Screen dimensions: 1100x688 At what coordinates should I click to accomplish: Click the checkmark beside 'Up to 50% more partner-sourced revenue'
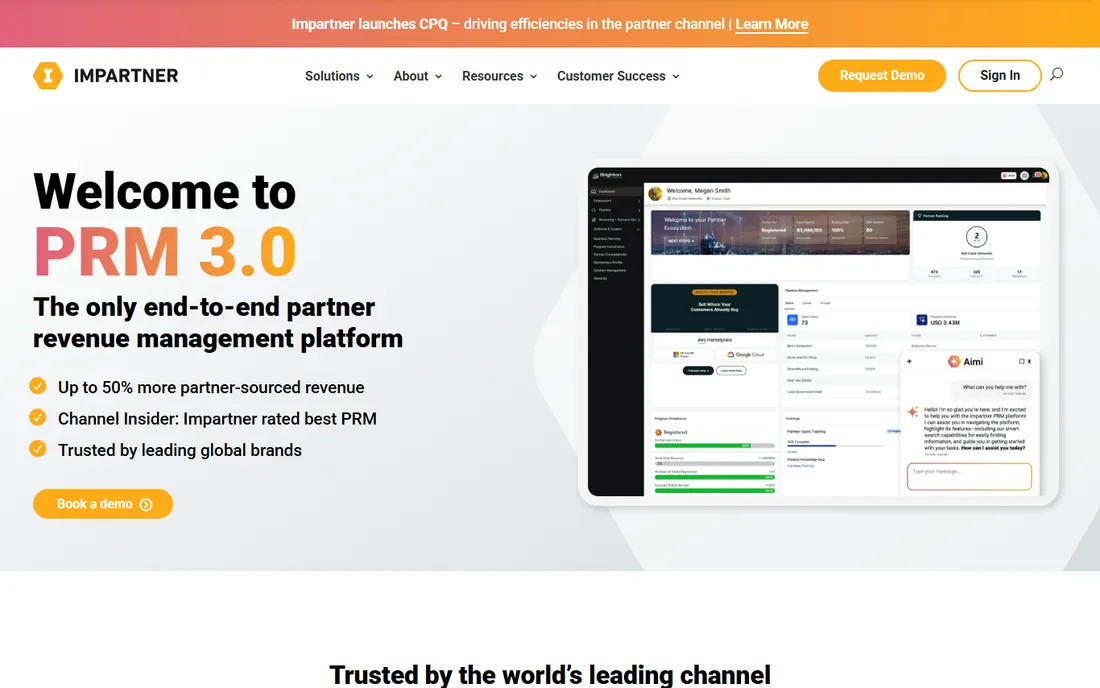pyautogui.click(x=38, y=386)
